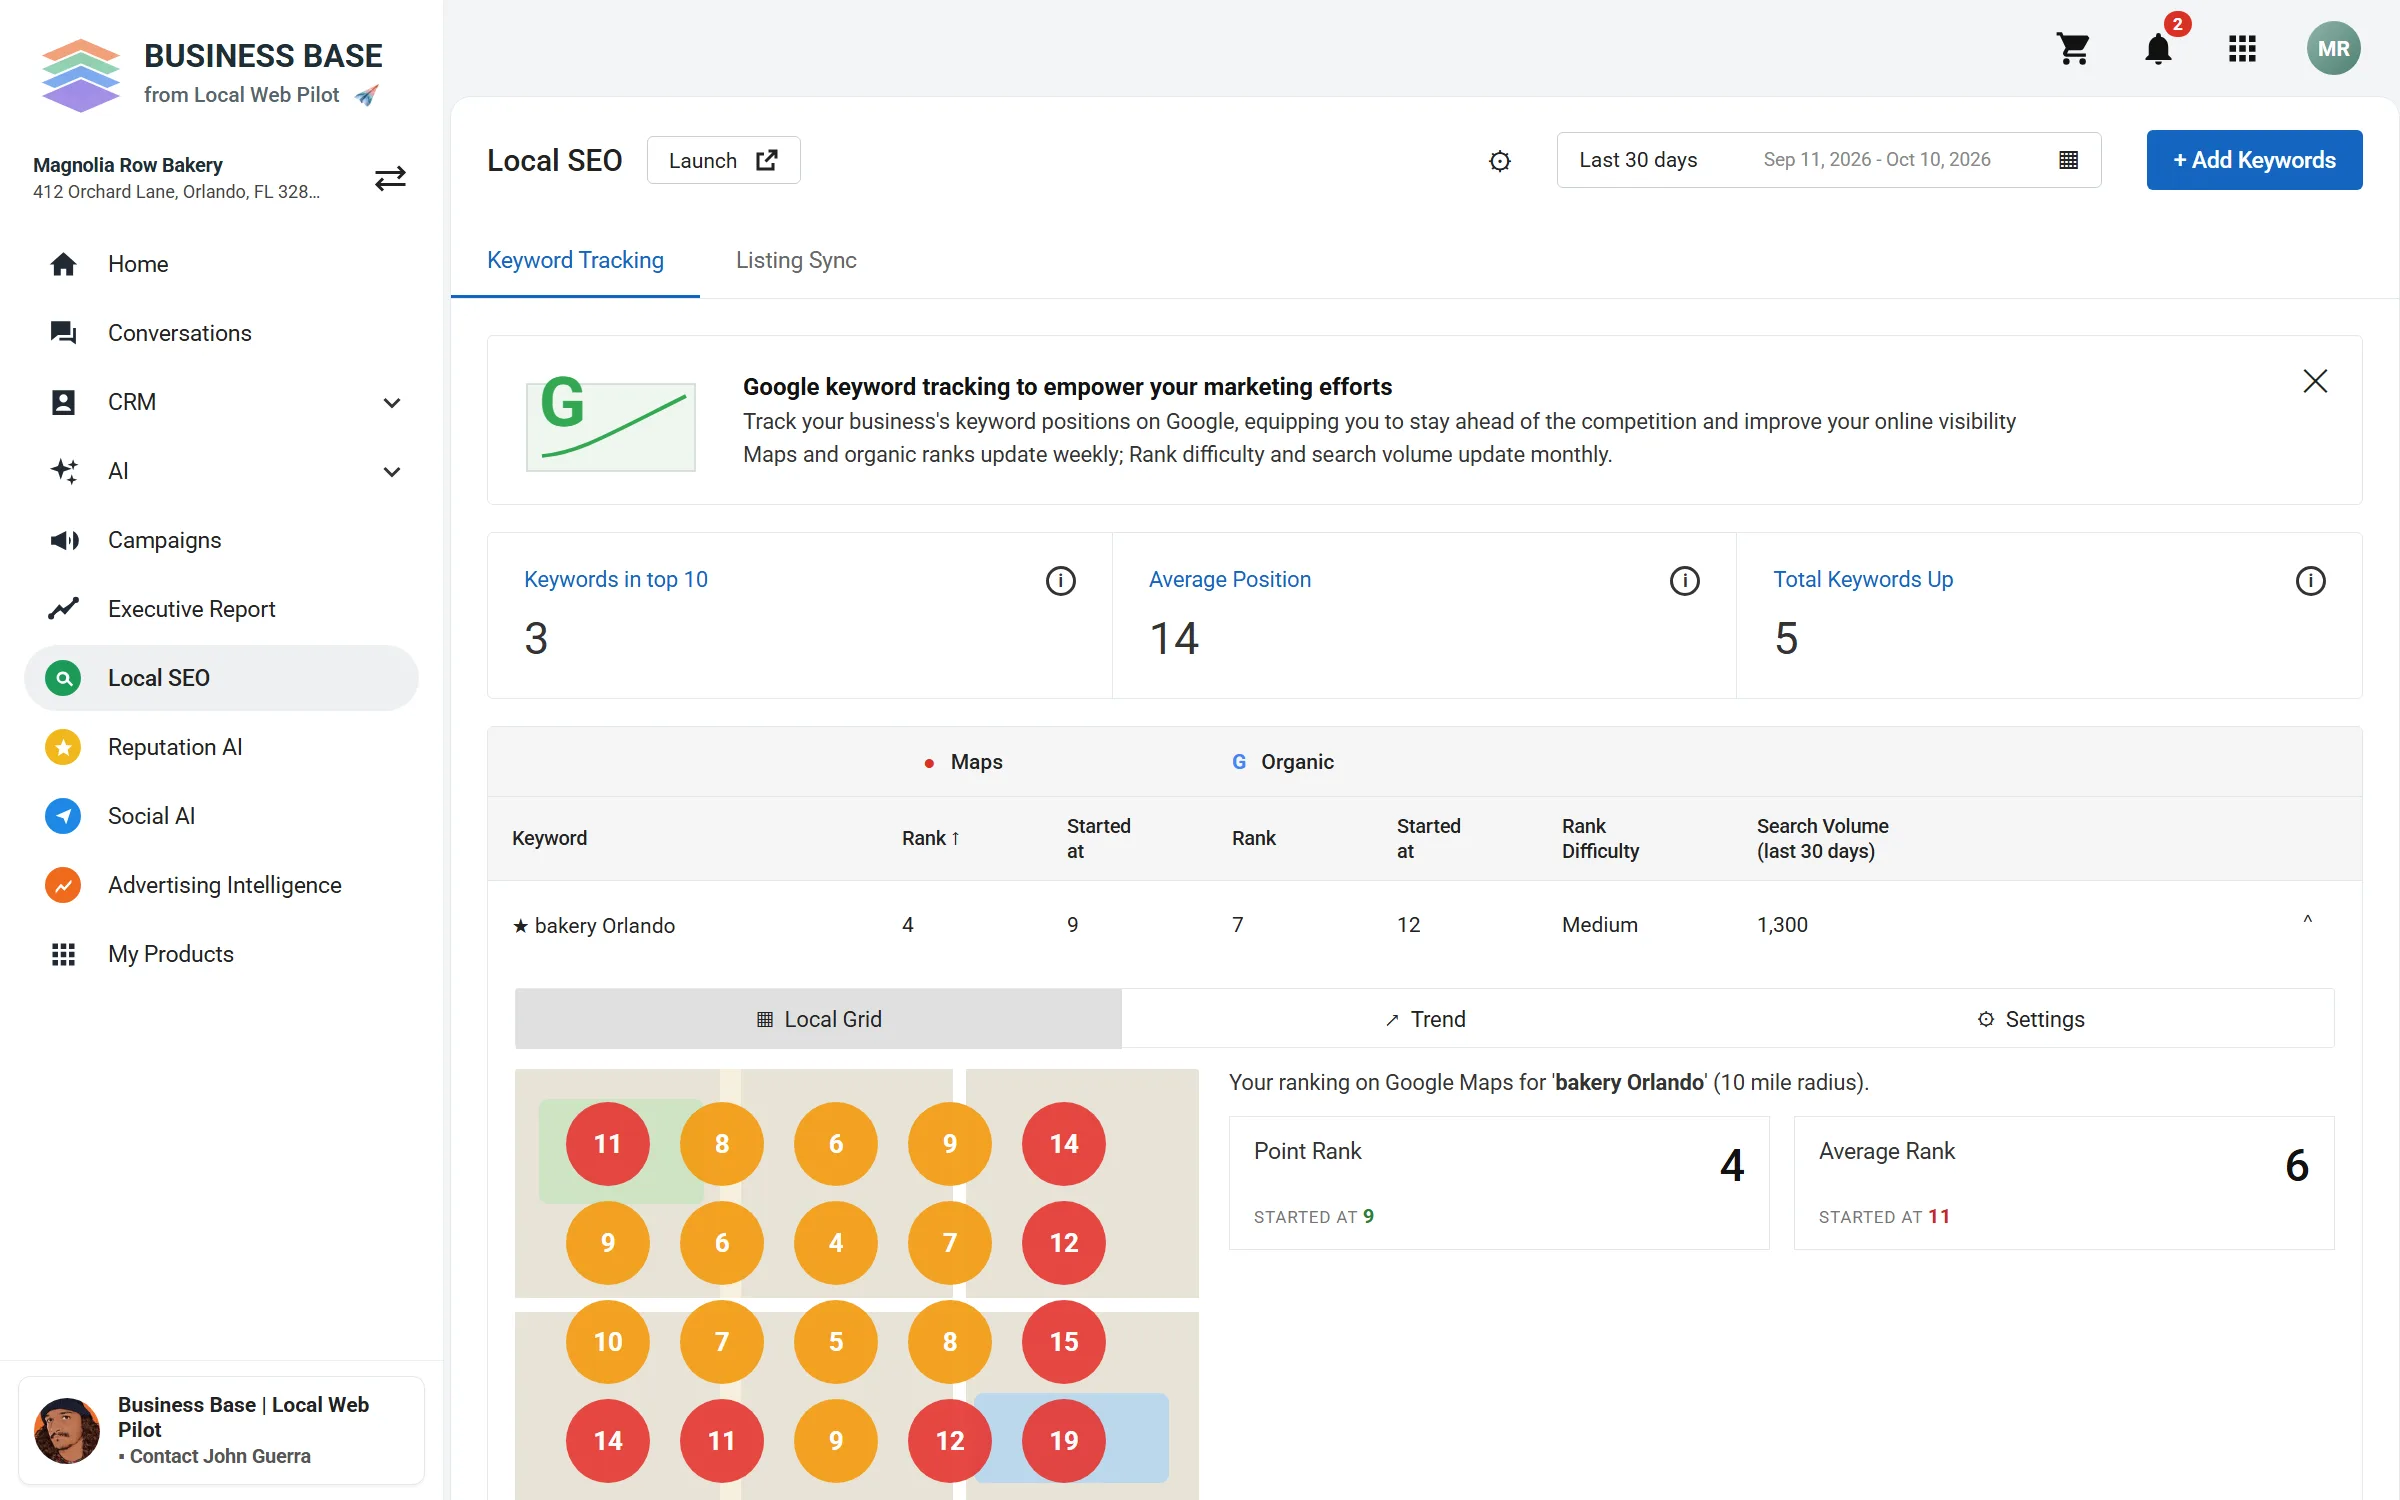This screenshot has height=1500, width=2400.
Task: Click the orange grid point ranked 4
Action: coord(836,1243)
